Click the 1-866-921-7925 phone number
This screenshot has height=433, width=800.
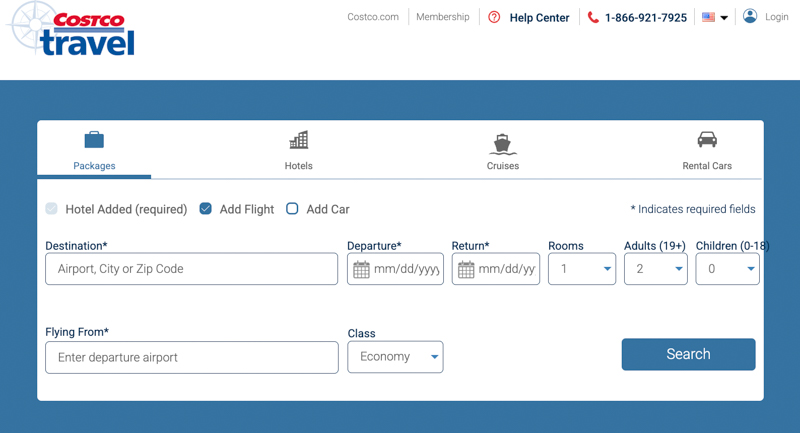coord(646,18)
